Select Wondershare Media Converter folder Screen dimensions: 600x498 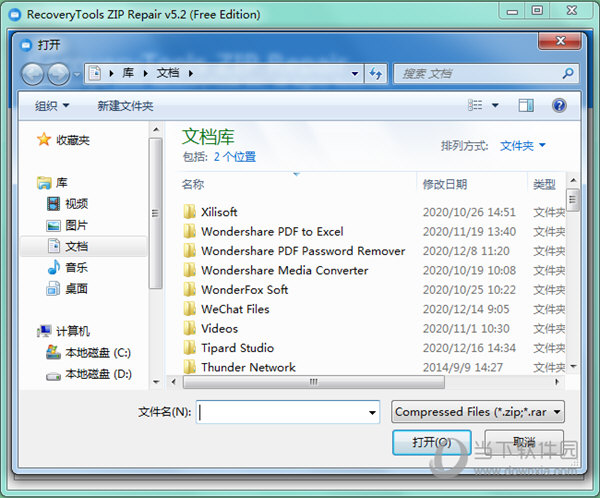click(x=285, y=270)
